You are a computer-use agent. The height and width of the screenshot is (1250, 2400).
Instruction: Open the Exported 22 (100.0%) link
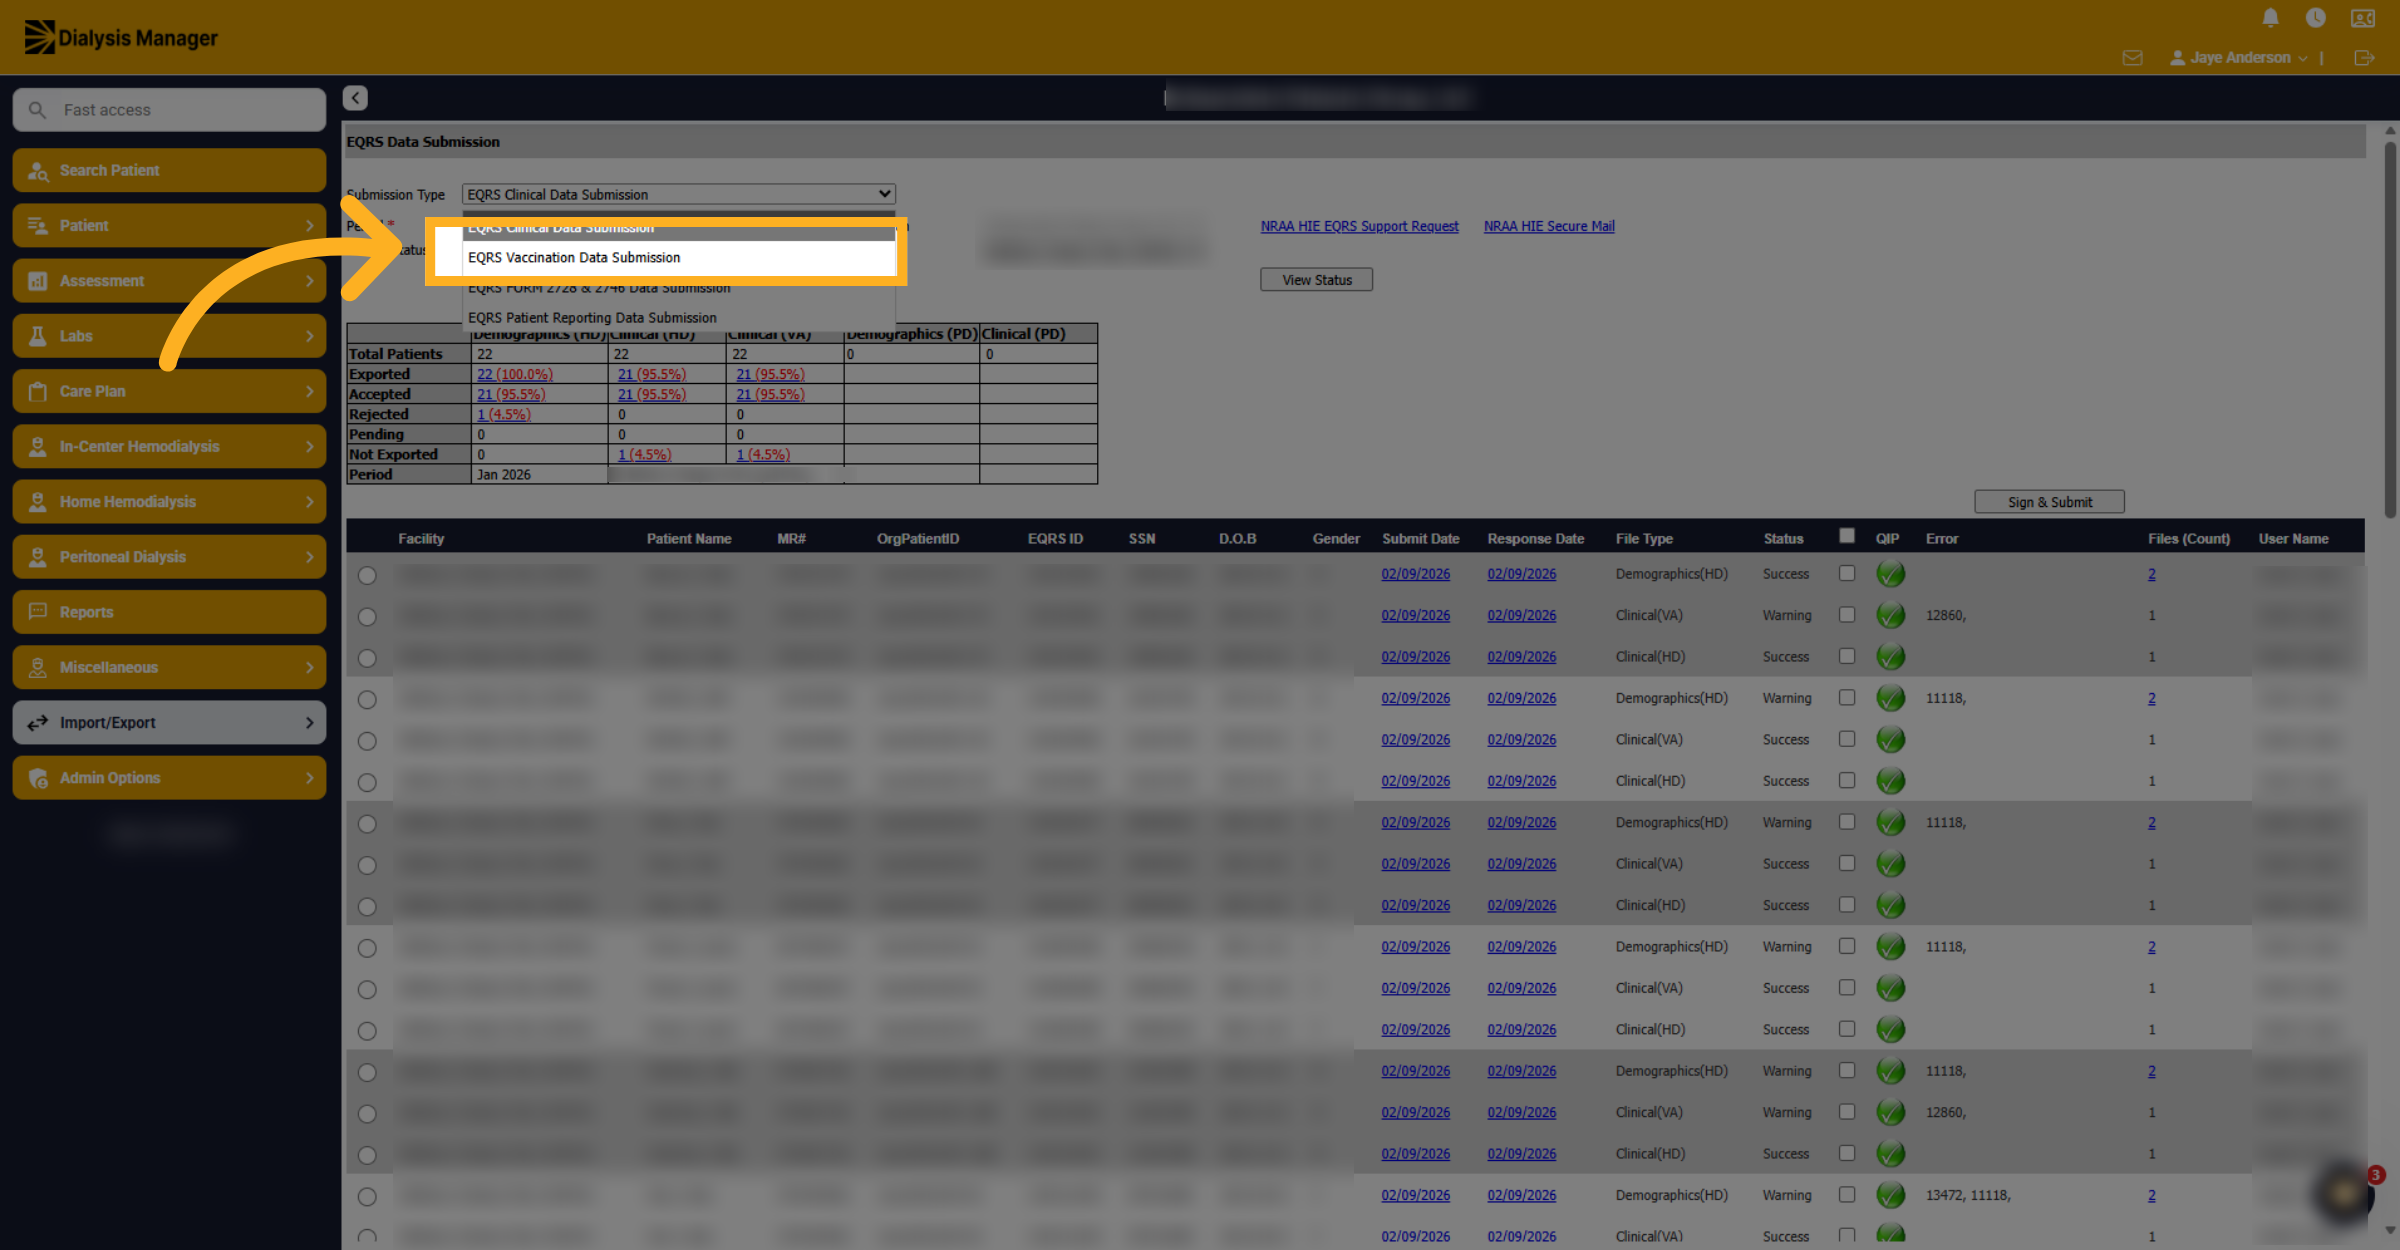click(x=515, y=374)
